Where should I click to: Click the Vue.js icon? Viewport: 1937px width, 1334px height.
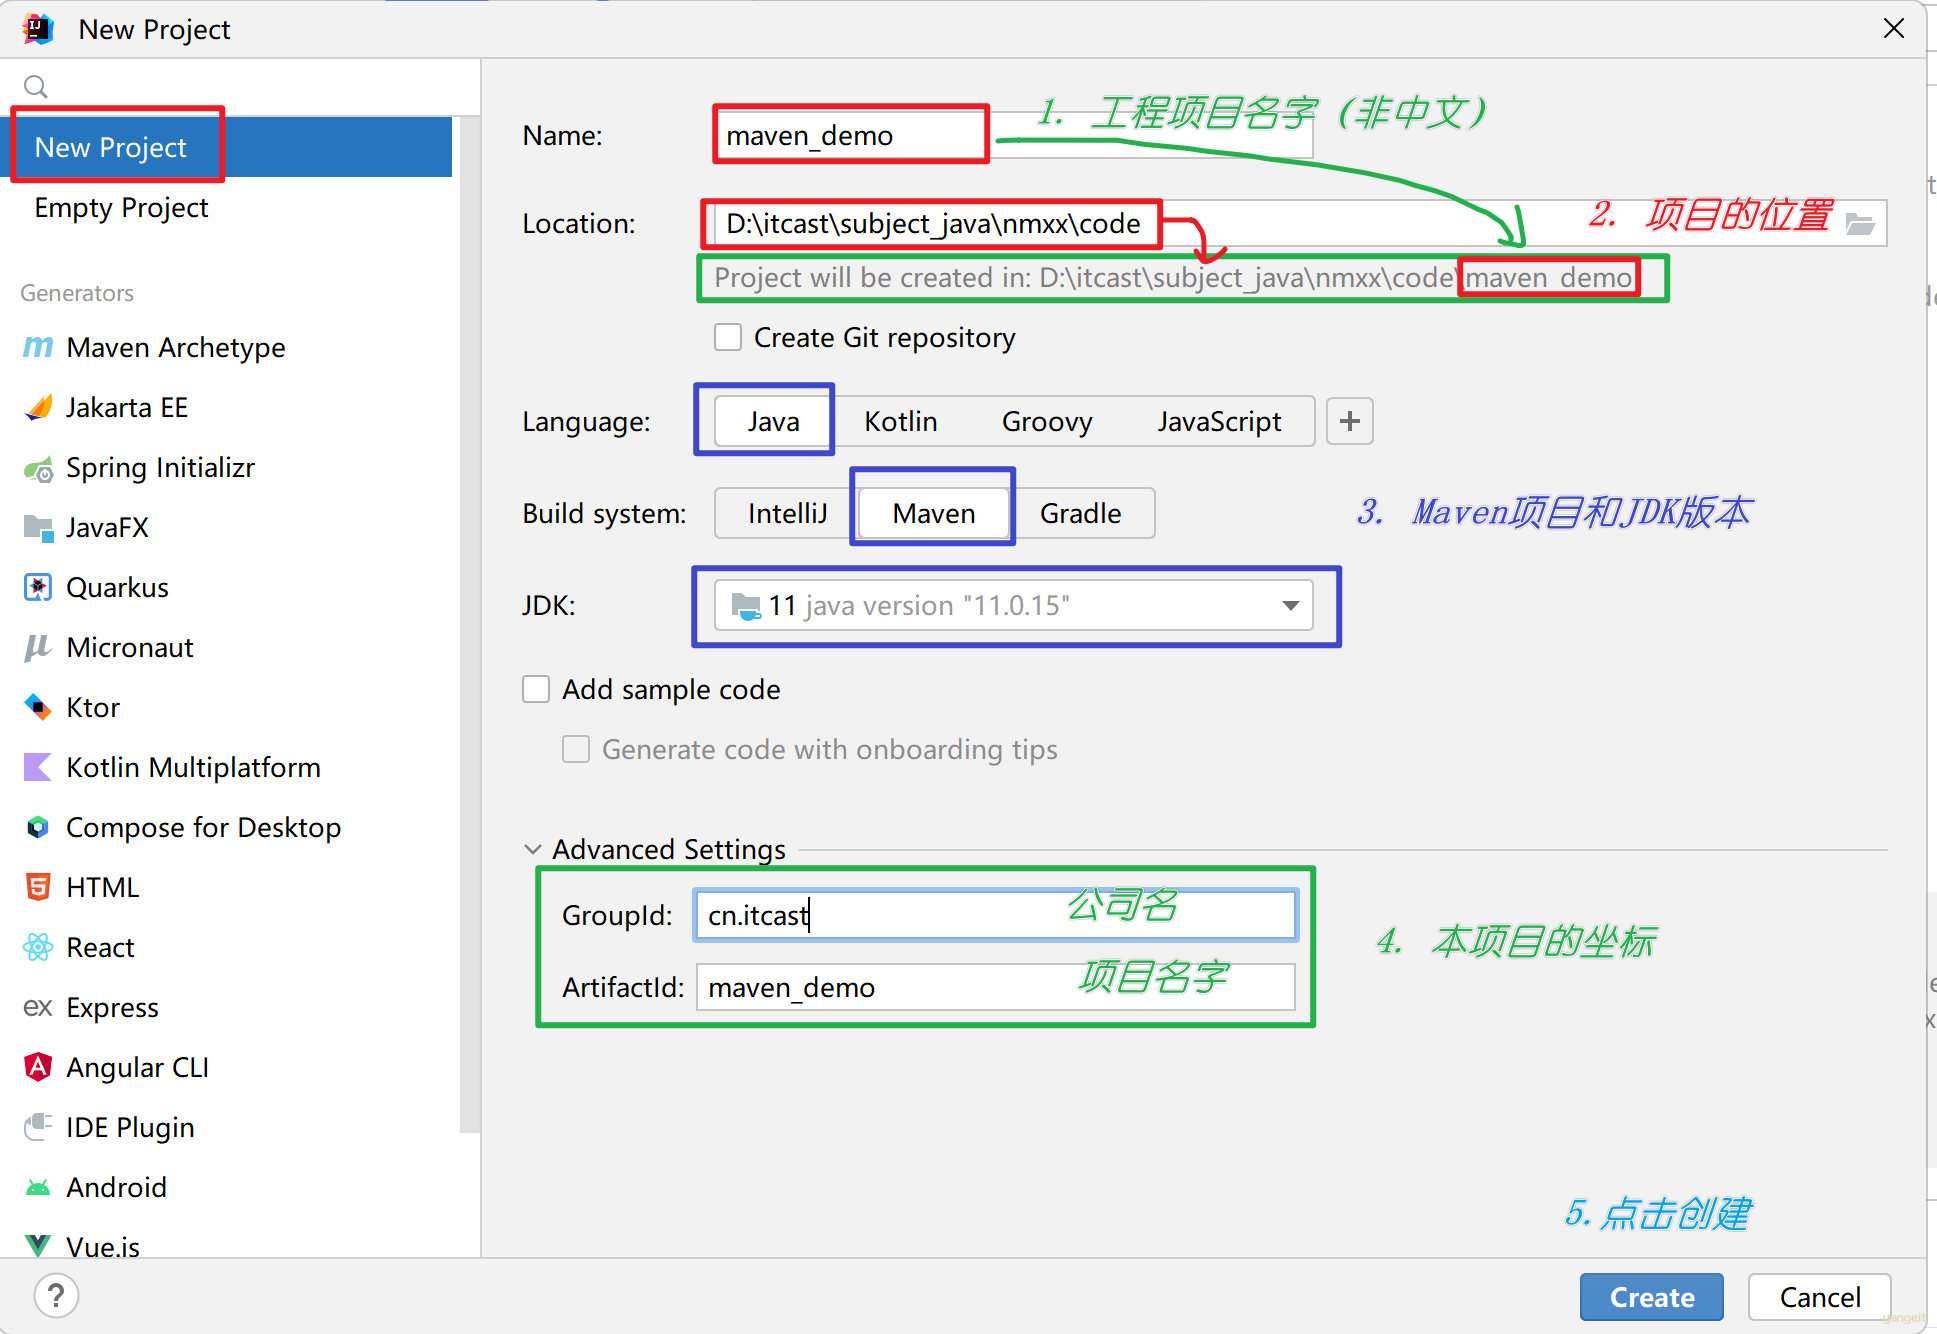coord(38,1245)
